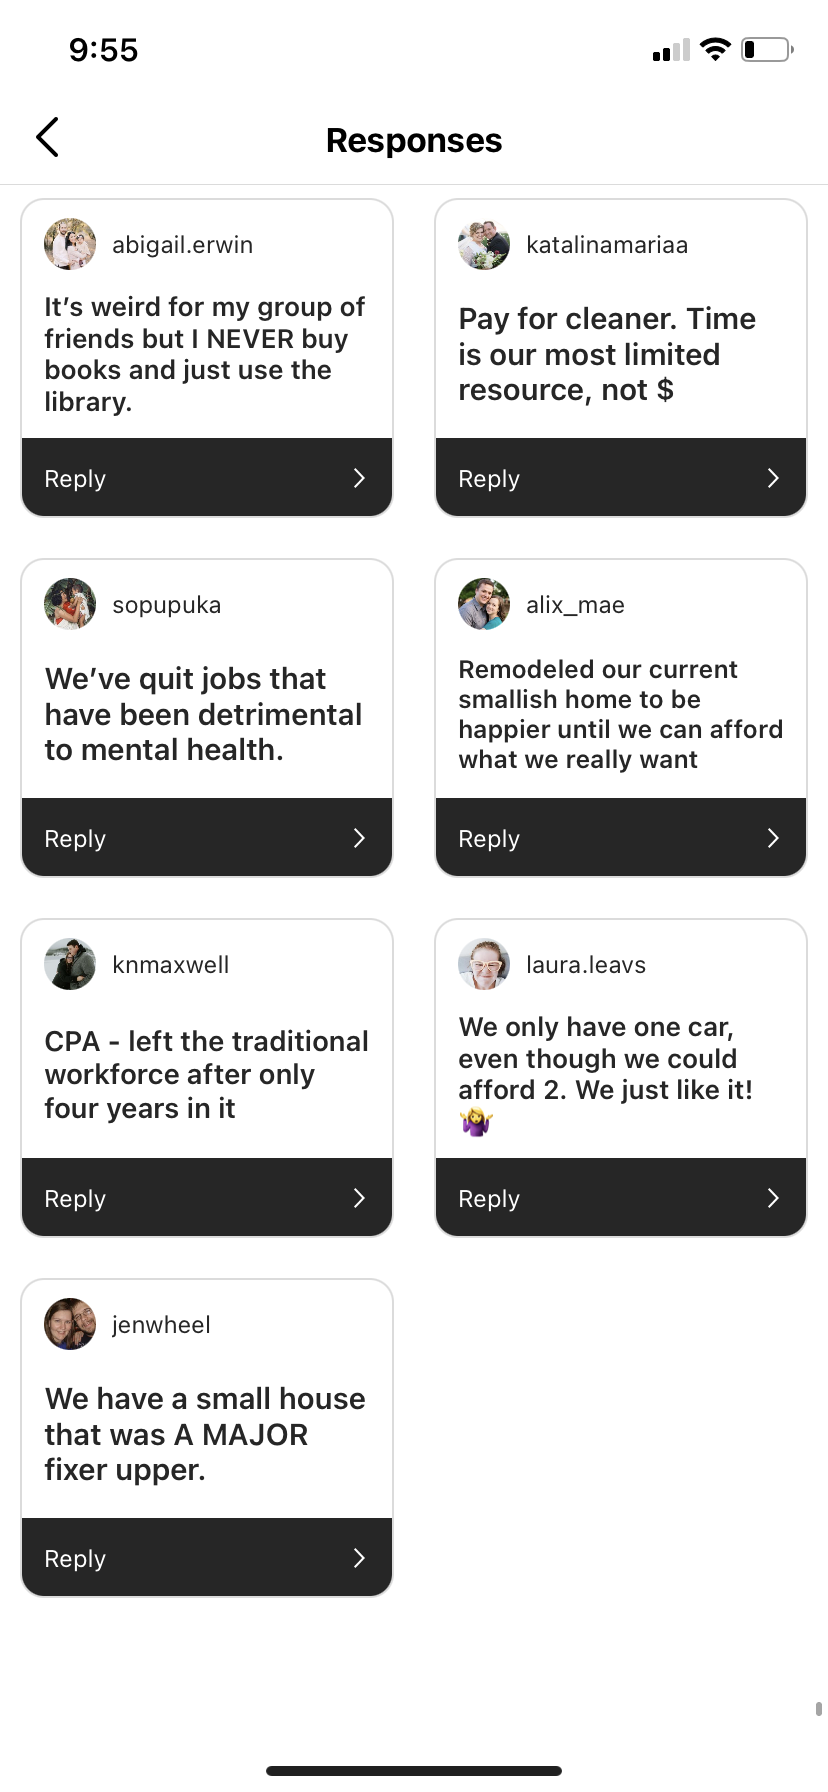The height and width of the screenshot is (1792, 828).
Task: Open abigail.erwin's profile picture
Action: 70,244
